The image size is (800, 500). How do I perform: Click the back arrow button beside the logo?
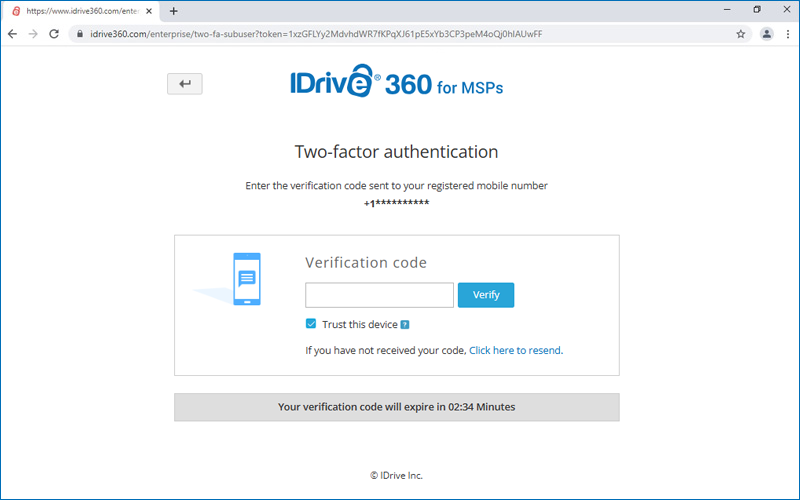(x=185, y=84)
